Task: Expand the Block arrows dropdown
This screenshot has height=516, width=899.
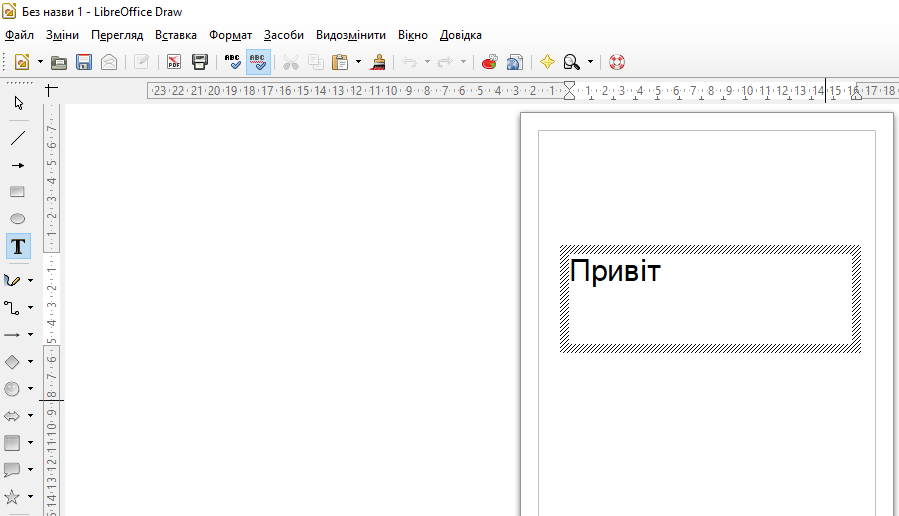Action: (x=30, y=415)
